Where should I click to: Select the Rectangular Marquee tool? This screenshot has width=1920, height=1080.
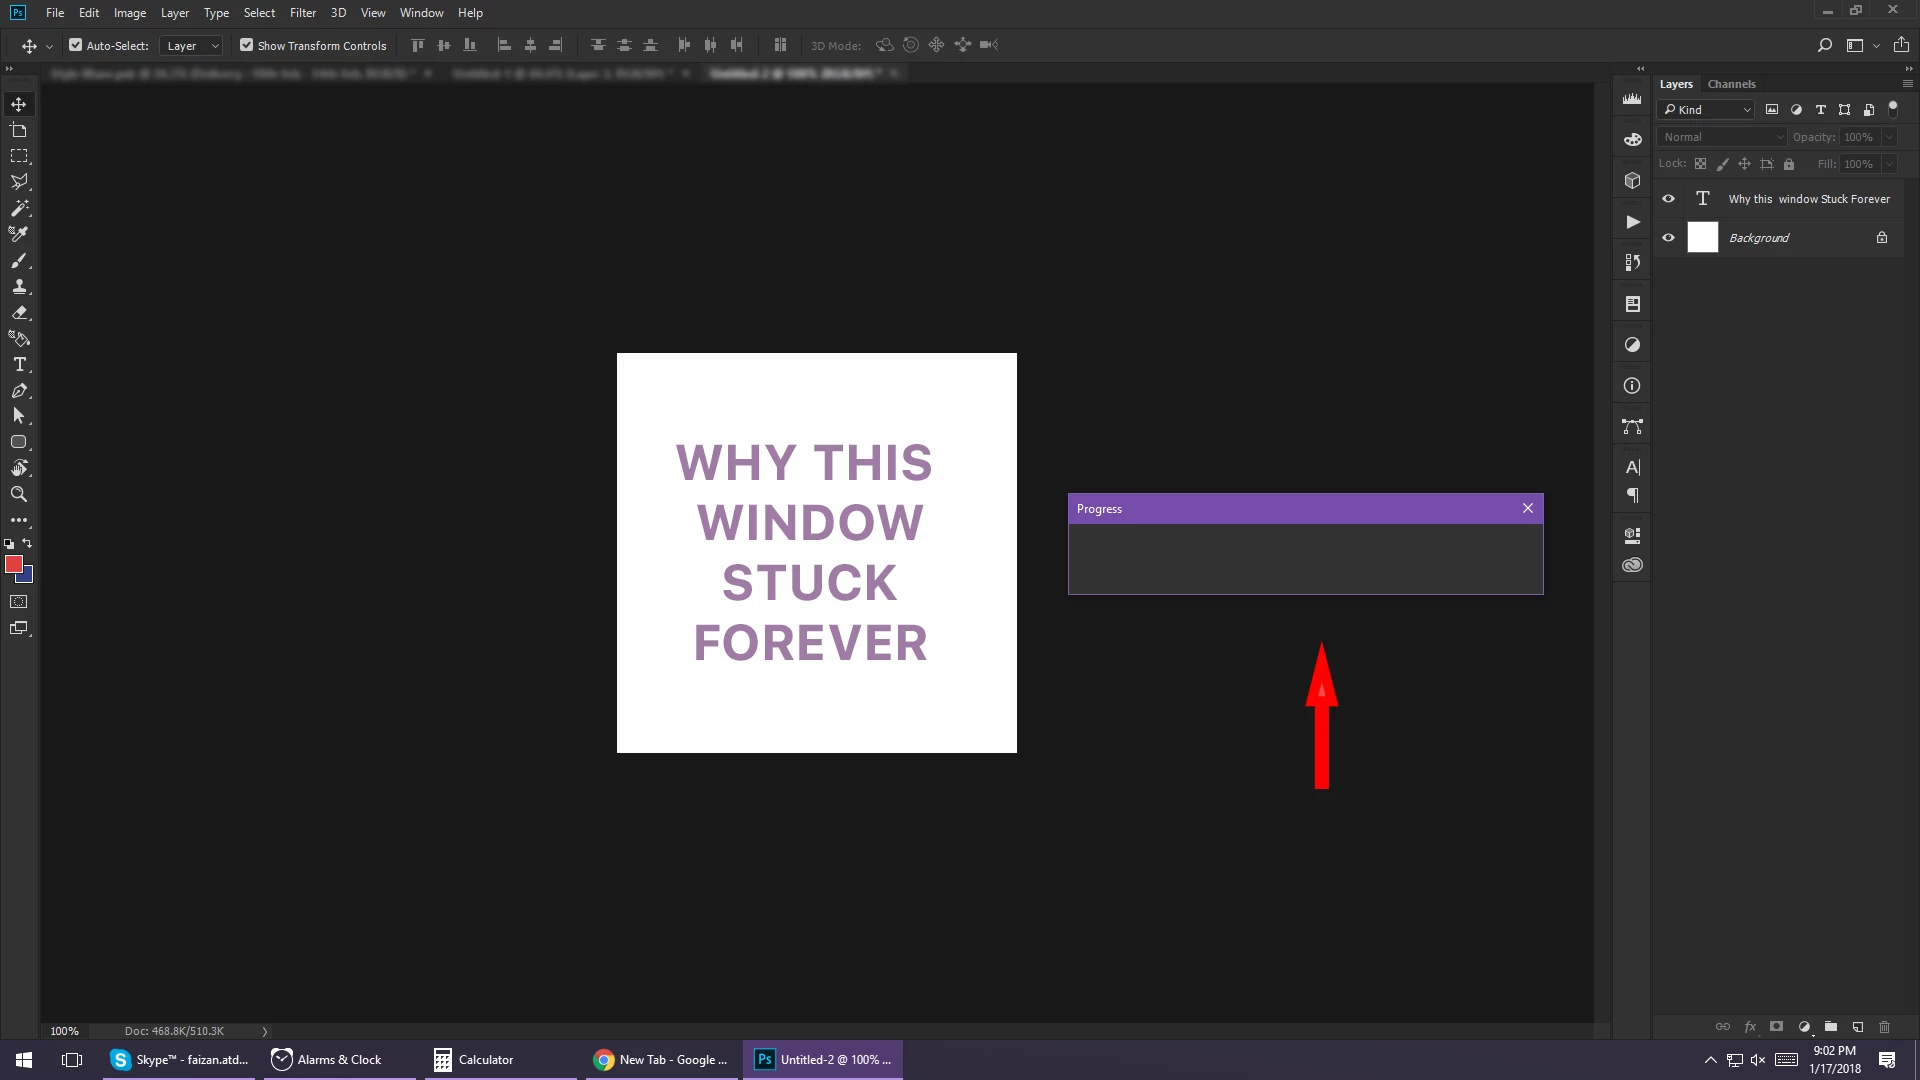[x=19, y=157]
